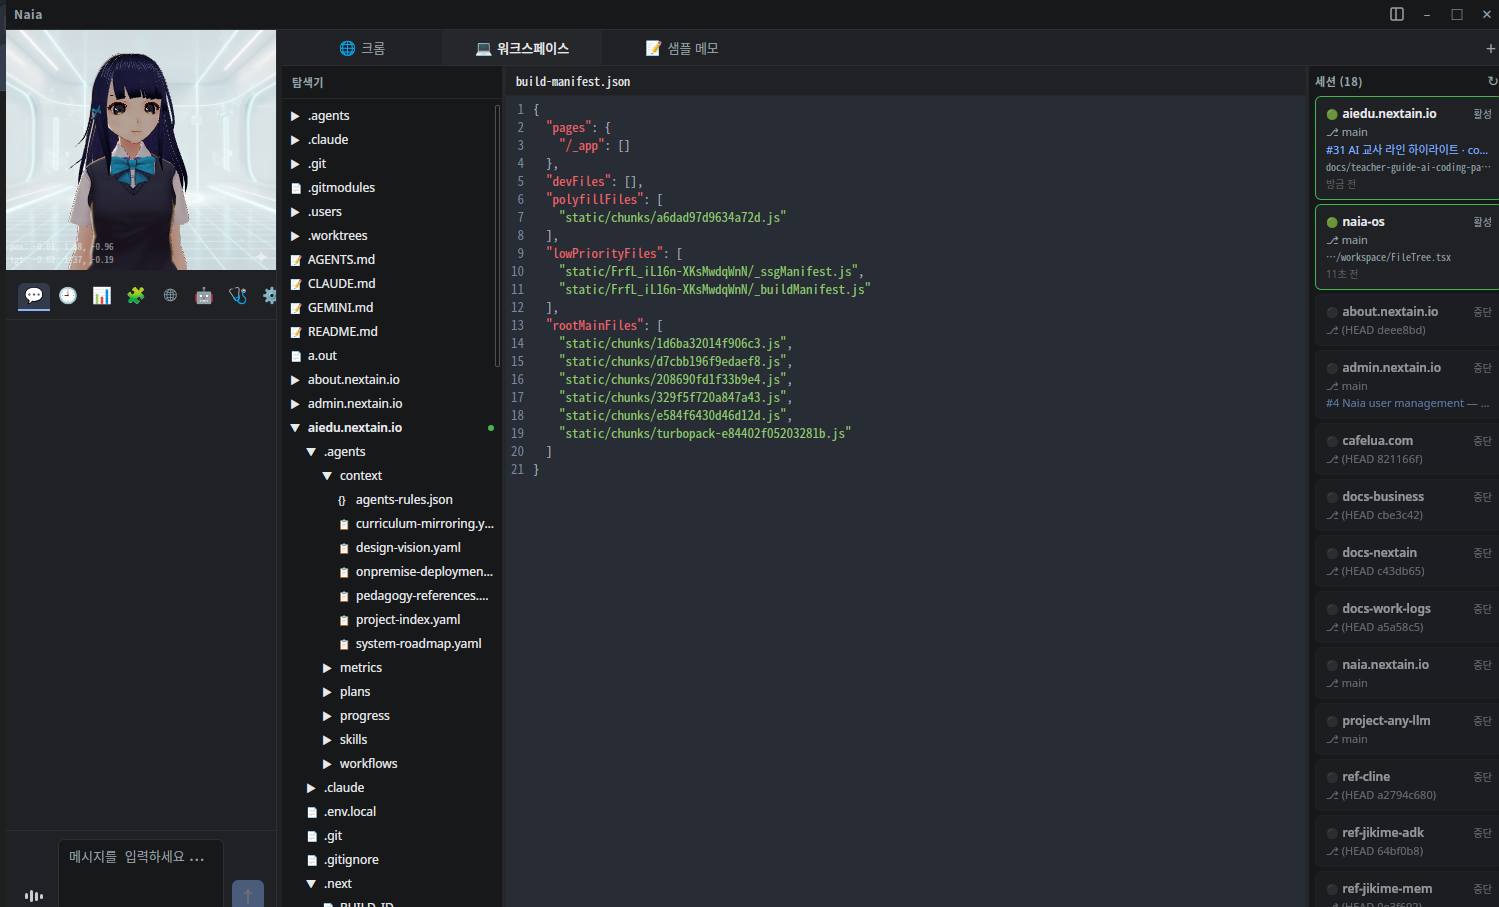Image resolution: width=1499 pixels, height=907 pixels.
Task: Open the stethoscope diagnostics icon
Action: click(x=238, y=296)
